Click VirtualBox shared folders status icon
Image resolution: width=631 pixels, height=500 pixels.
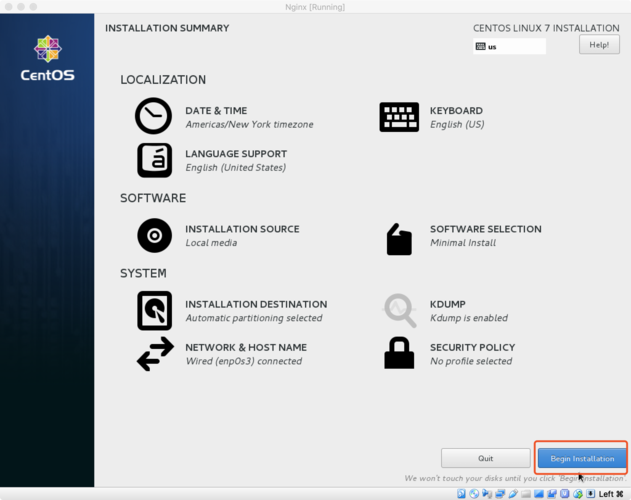526,494
